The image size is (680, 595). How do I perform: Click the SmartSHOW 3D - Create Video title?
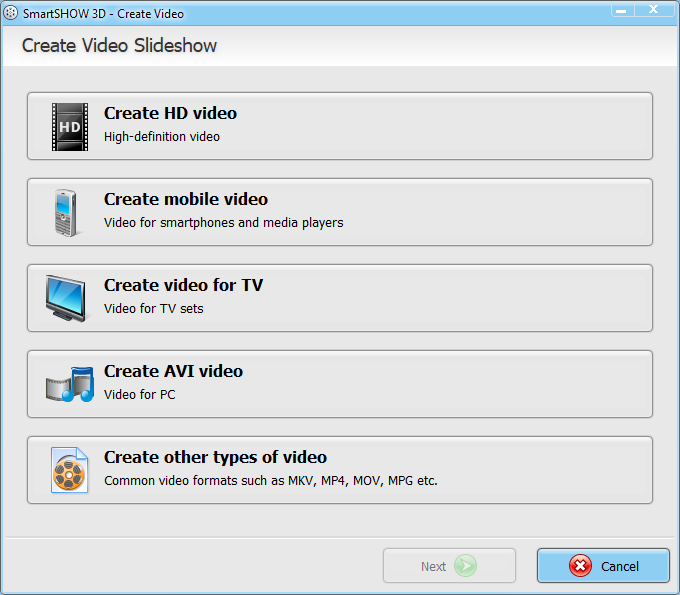pyautogui.click(x=103, y=14)
